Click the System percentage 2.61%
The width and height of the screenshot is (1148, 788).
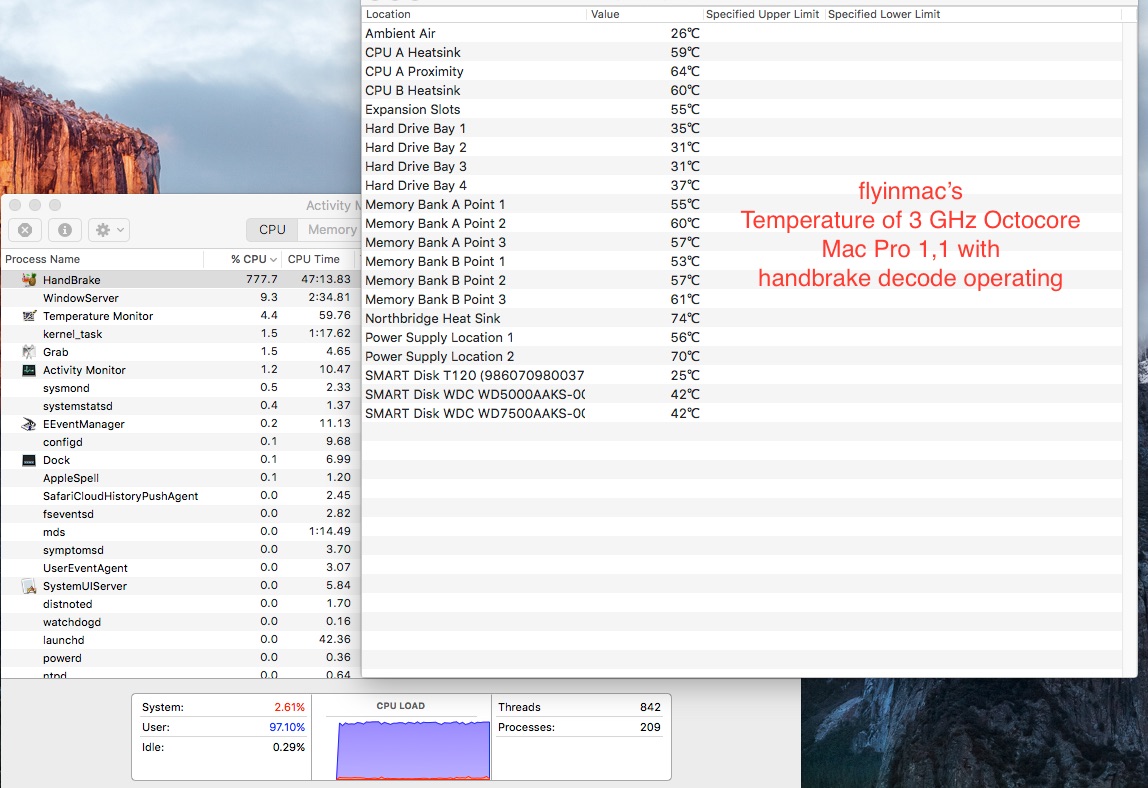tap(289, 707)
